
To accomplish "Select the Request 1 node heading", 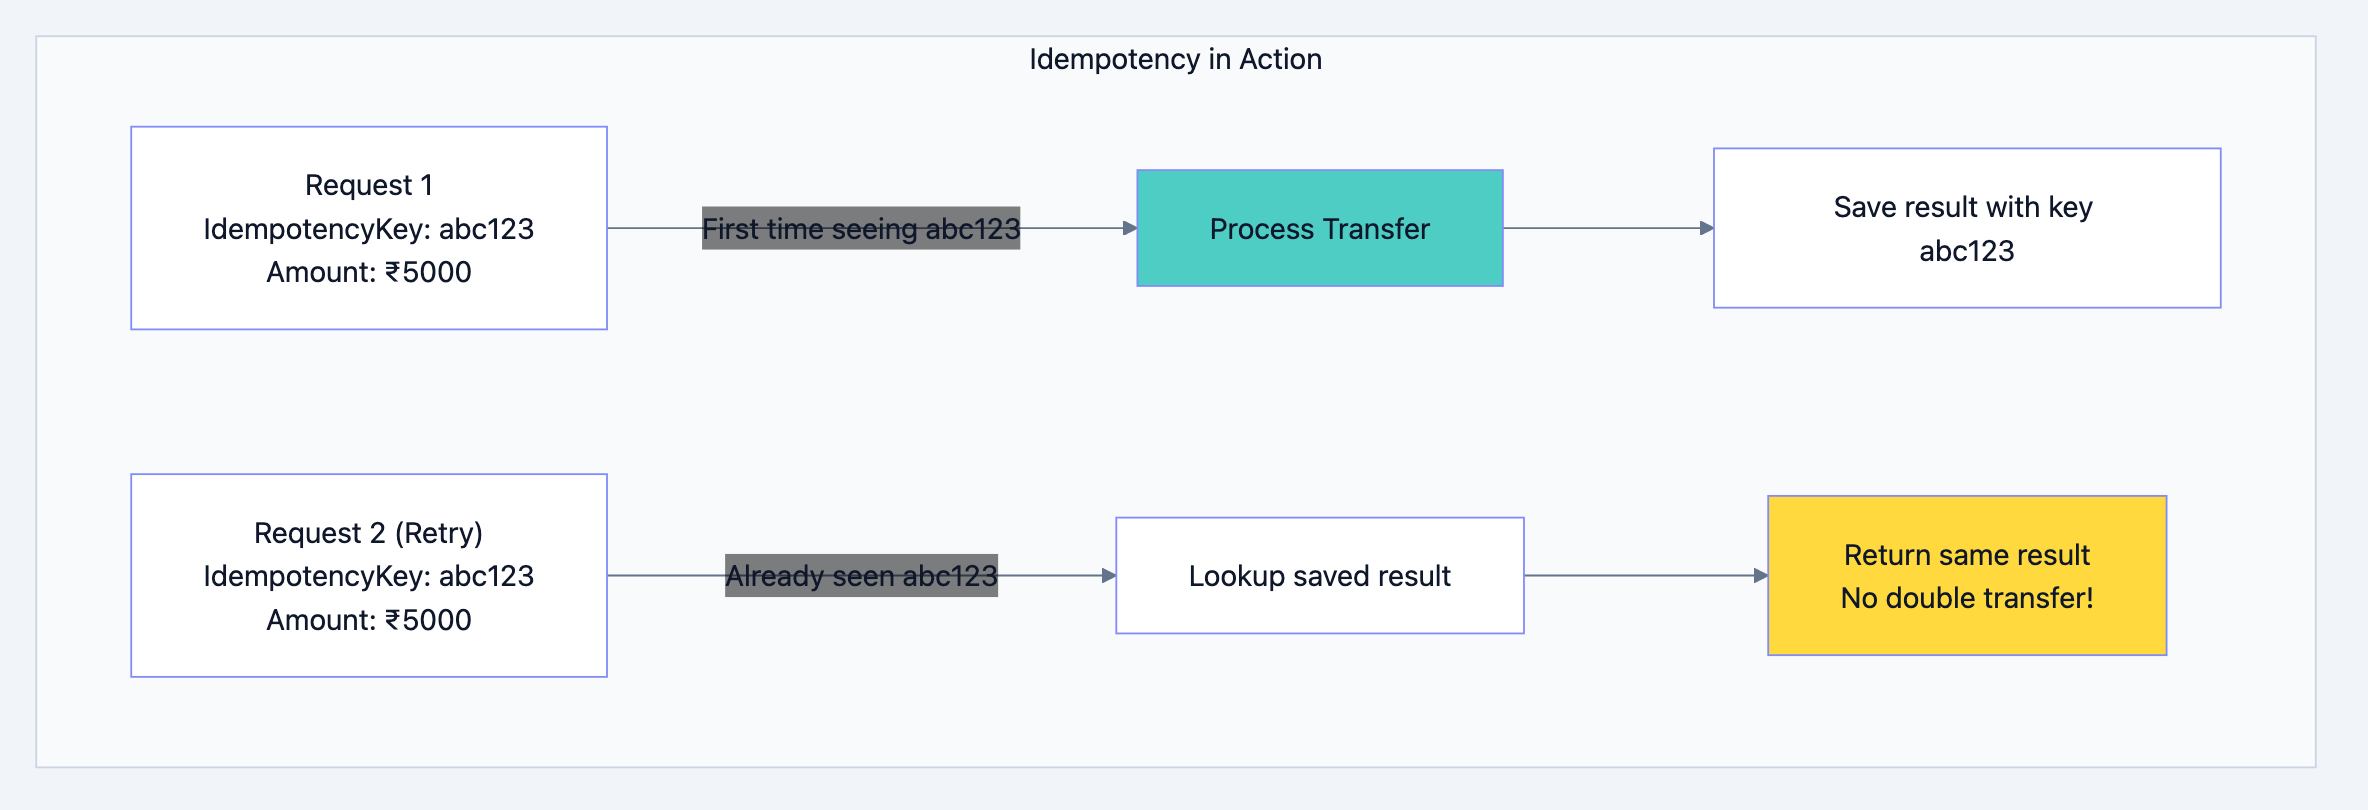I will pos(369,185).
